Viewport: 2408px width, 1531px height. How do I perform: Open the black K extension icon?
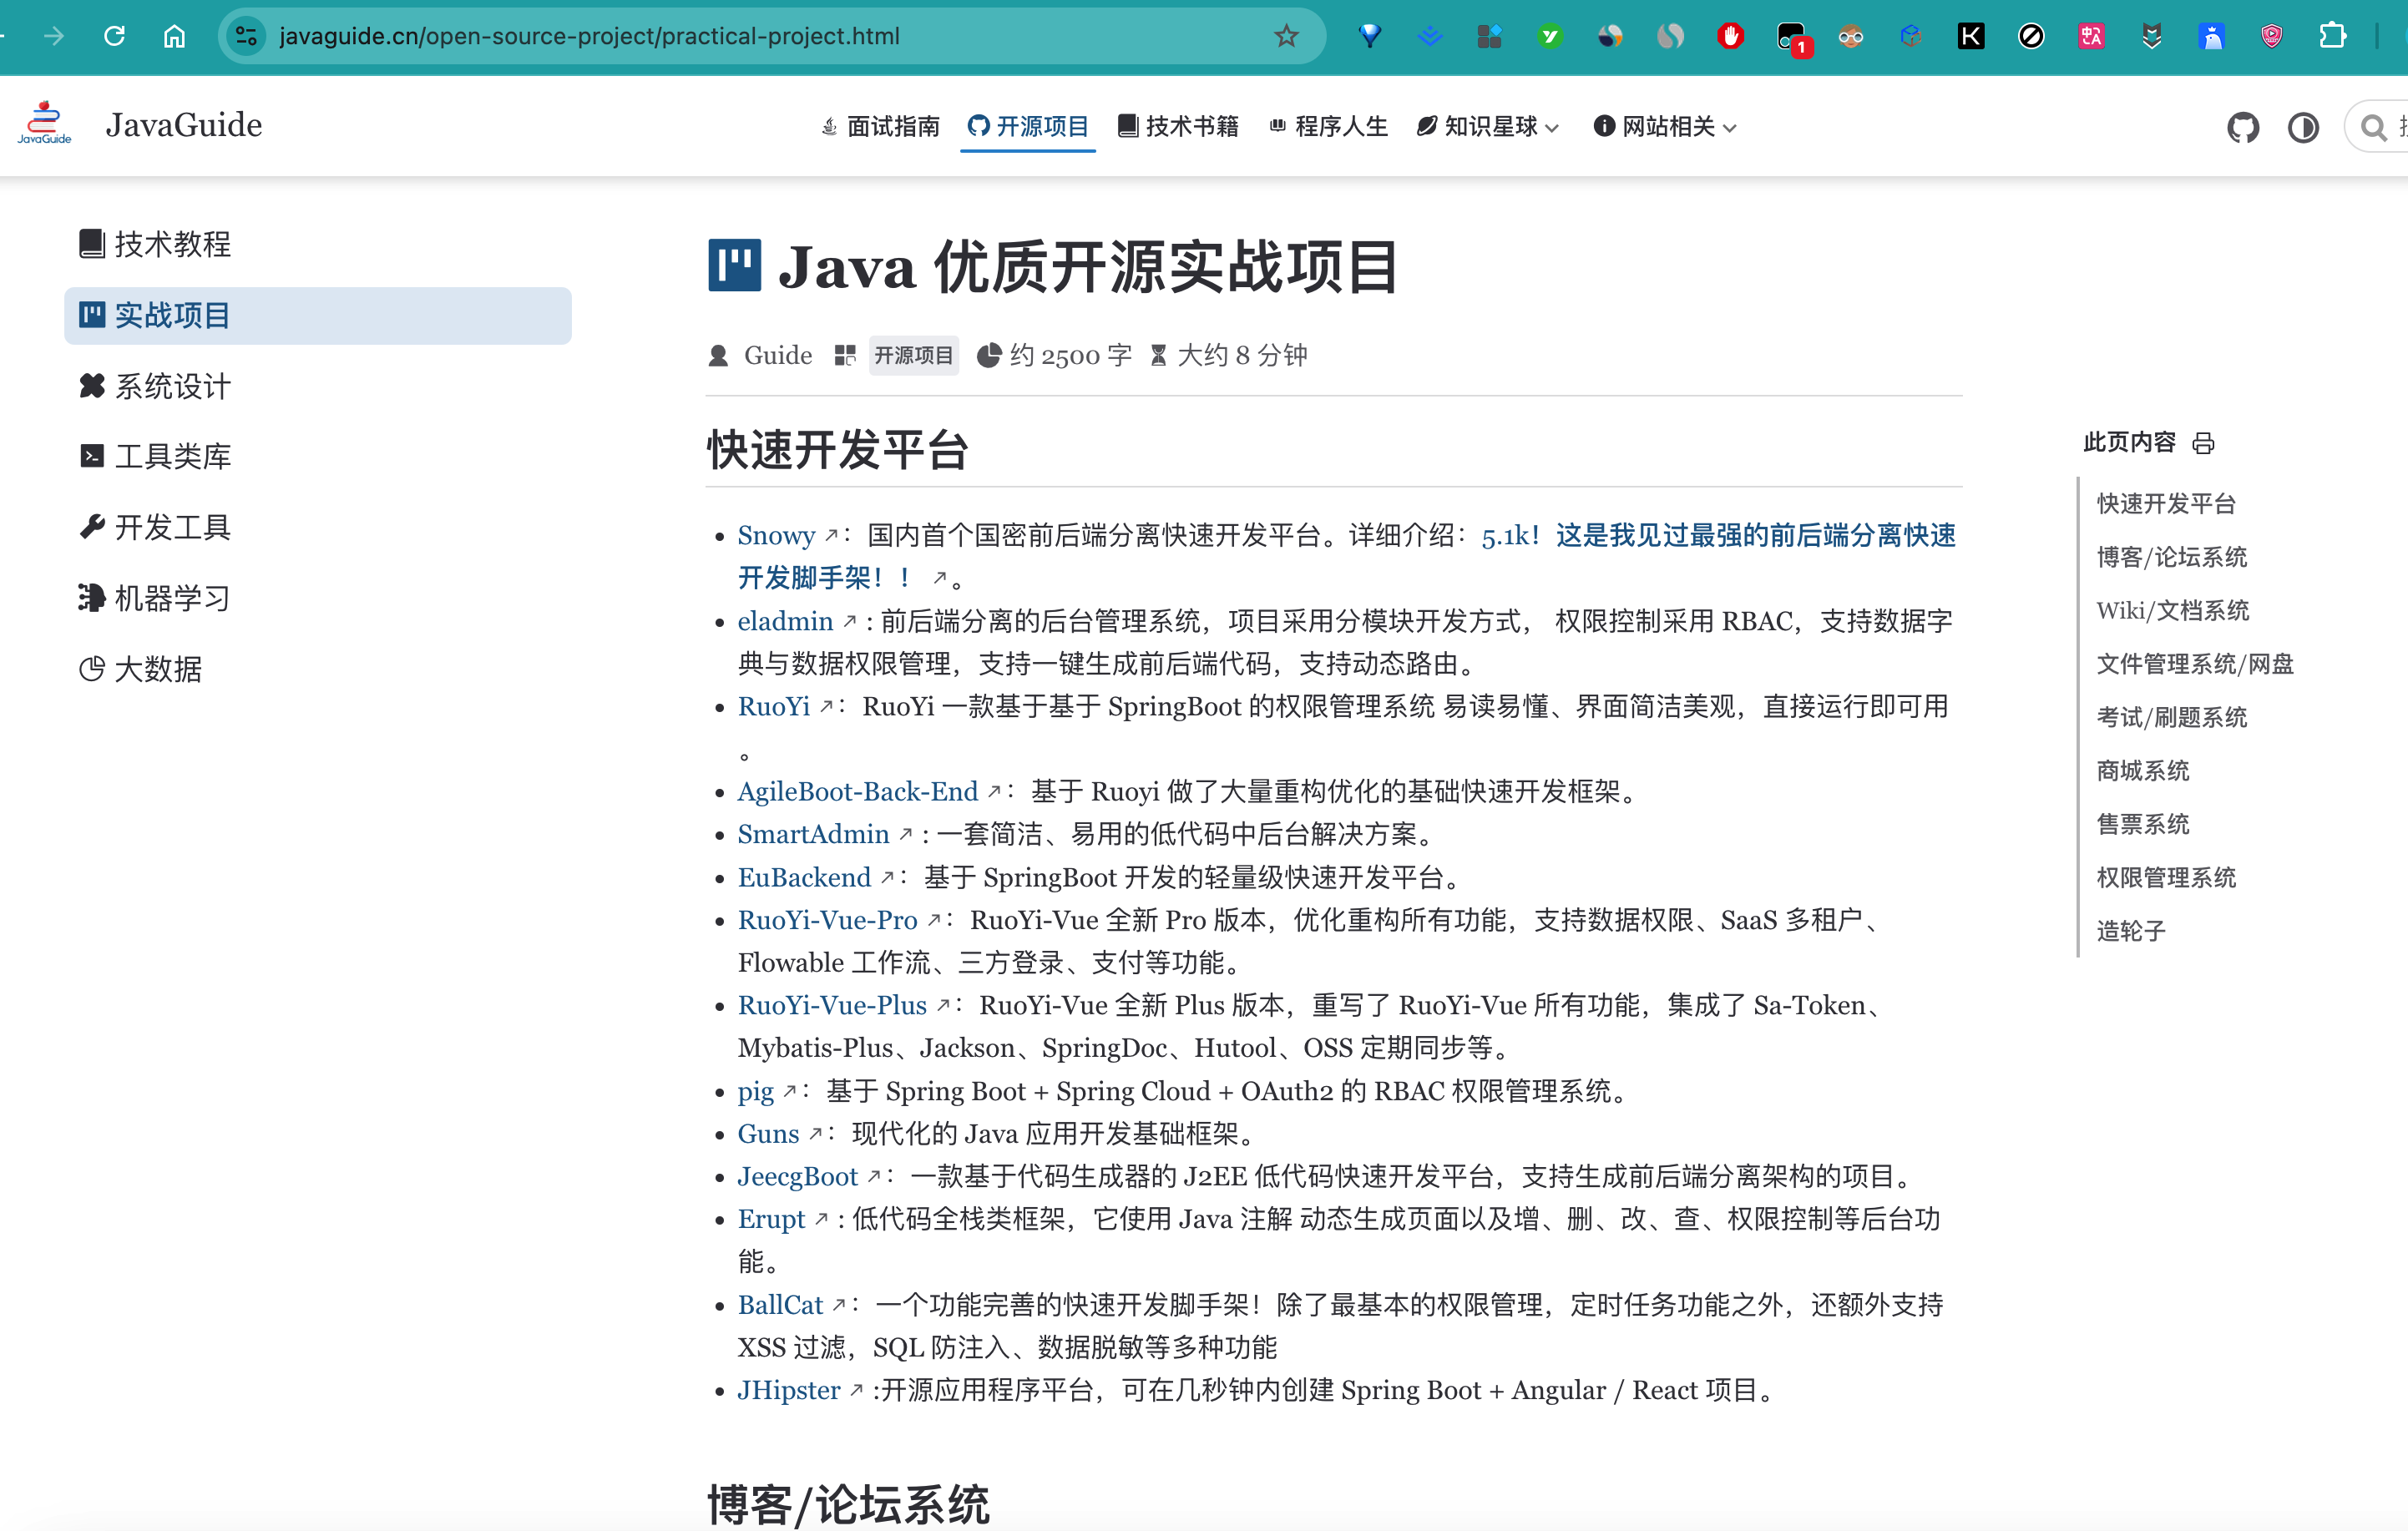tap(1970, 36)
